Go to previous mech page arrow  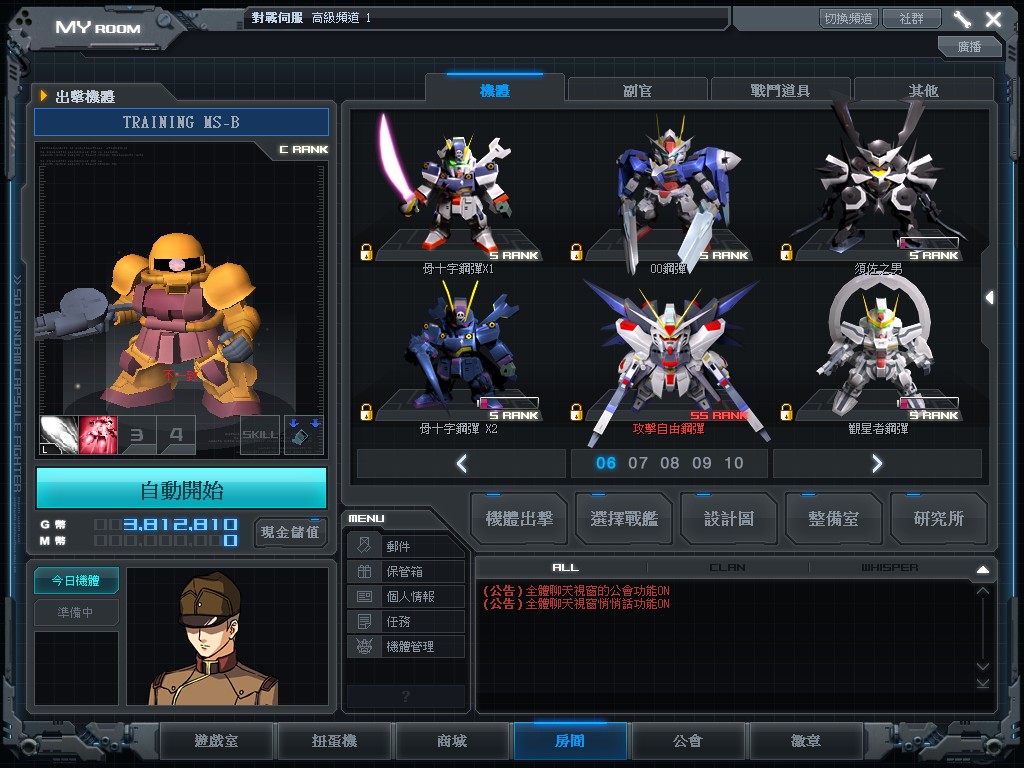[x=461, y=464]
